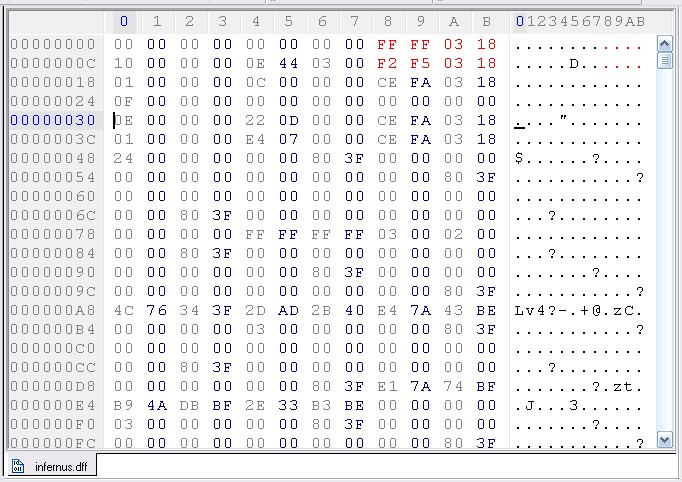682x482 pixels.
Task: Click column header 4 in hex pane
Action: coord(256,21)
